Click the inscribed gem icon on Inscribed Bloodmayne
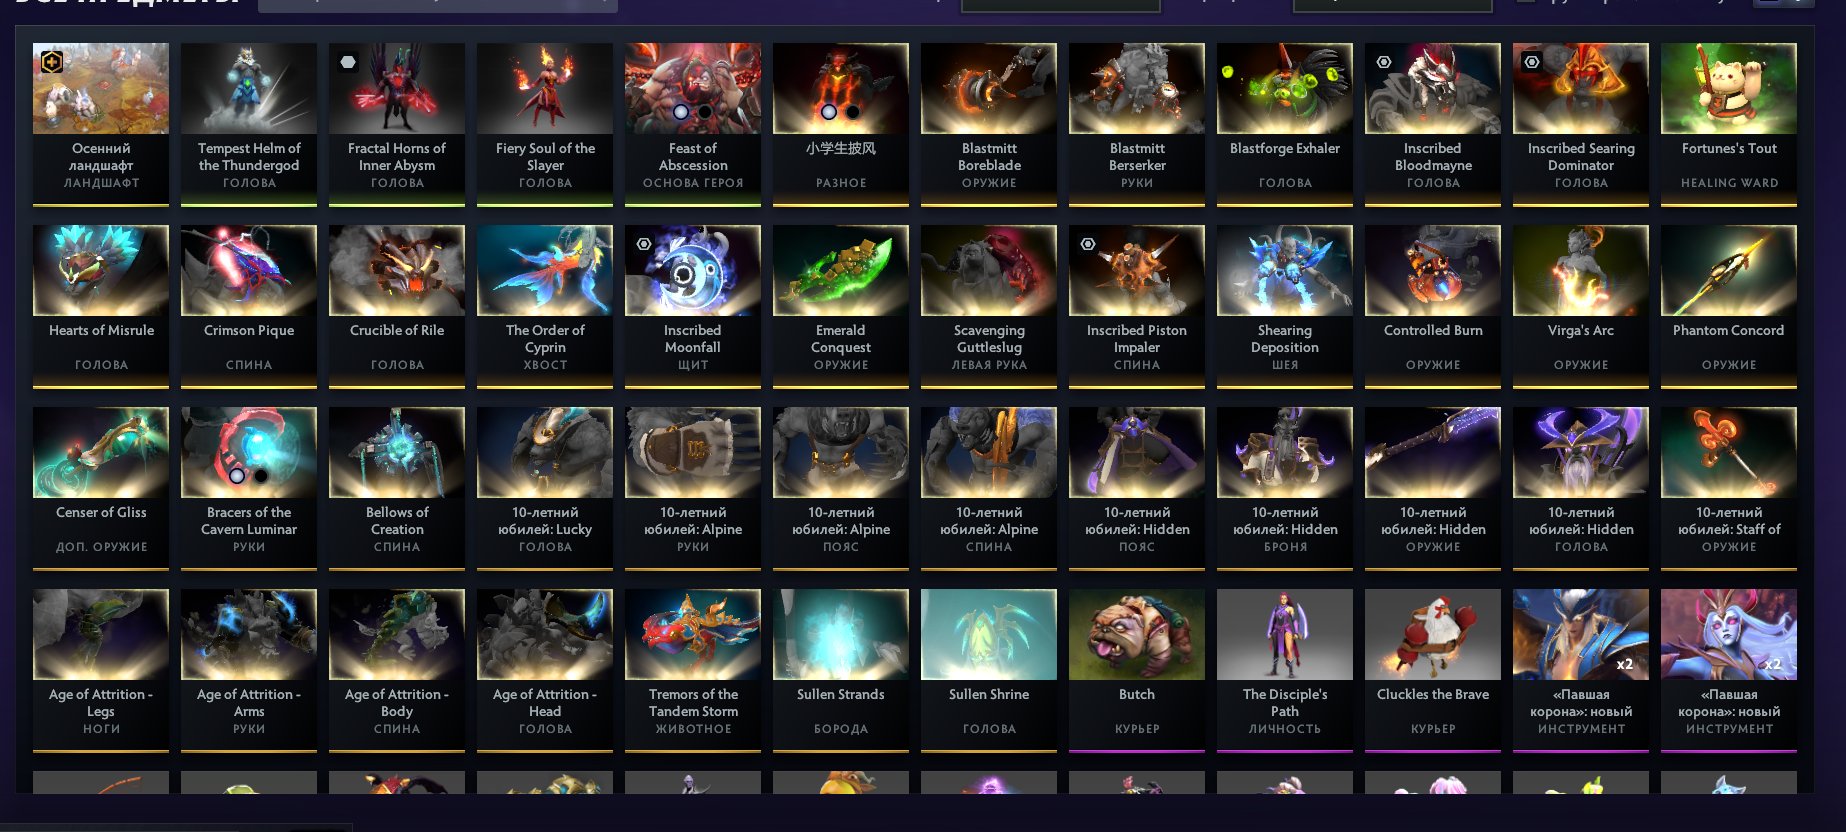Image resolution: width=1846 pixels, height=832 pixels. [1384, 62]
